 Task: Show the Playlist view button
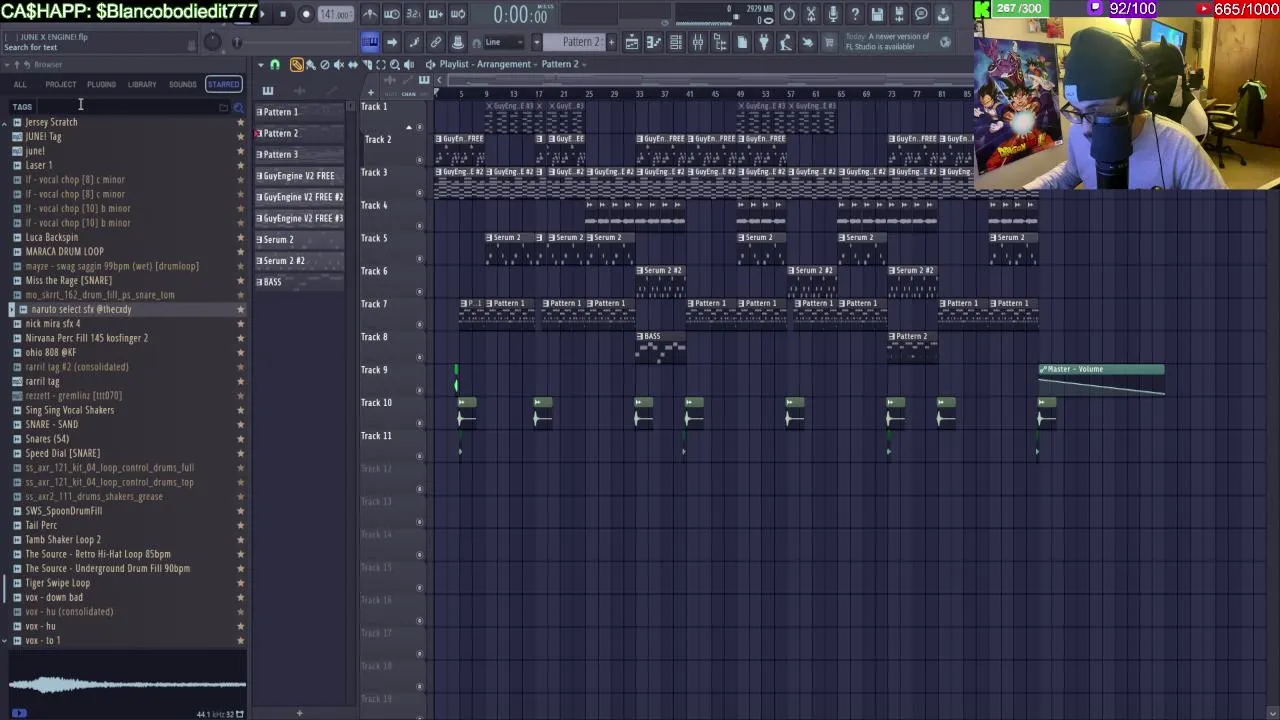tap(632, 42)
